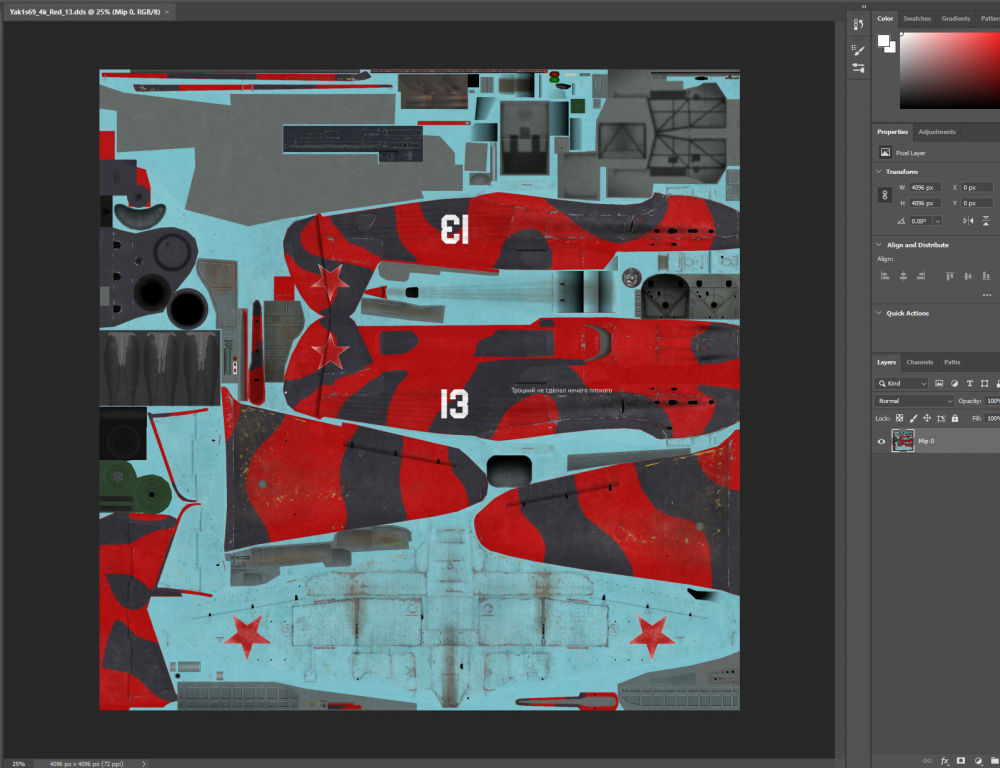Lock all attributes with the padlock icon
This screenshot has height=768, width=1000.
[955, 417]
